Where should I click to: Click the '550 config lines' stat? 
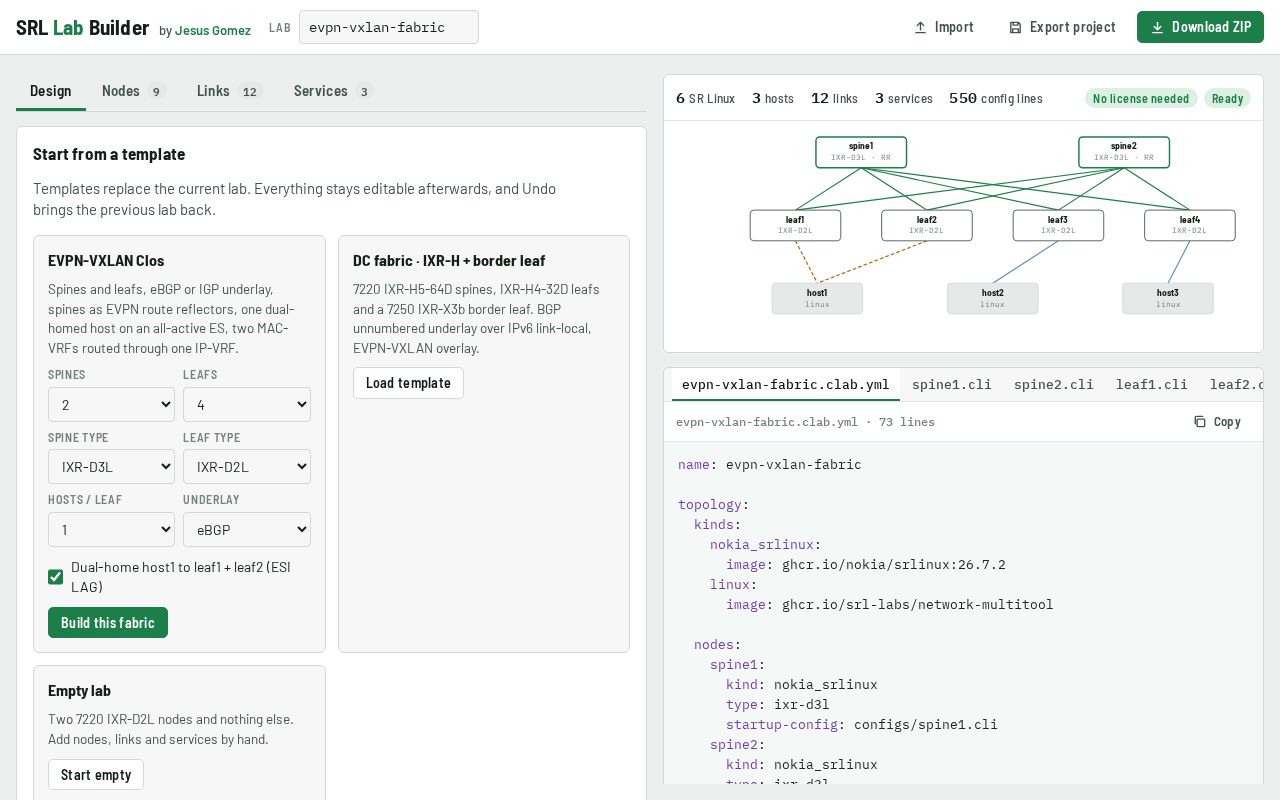(x=996, y=98)
